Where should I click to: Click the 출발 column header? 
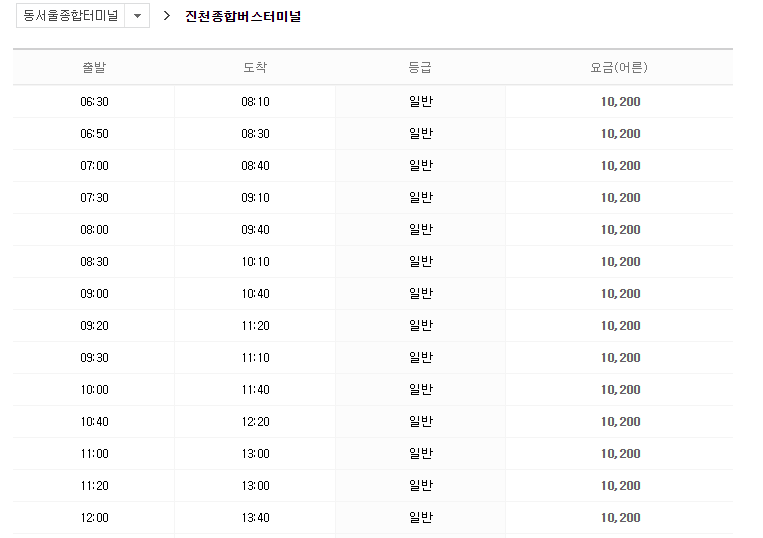pyautogui.click(x=94, y=68)
